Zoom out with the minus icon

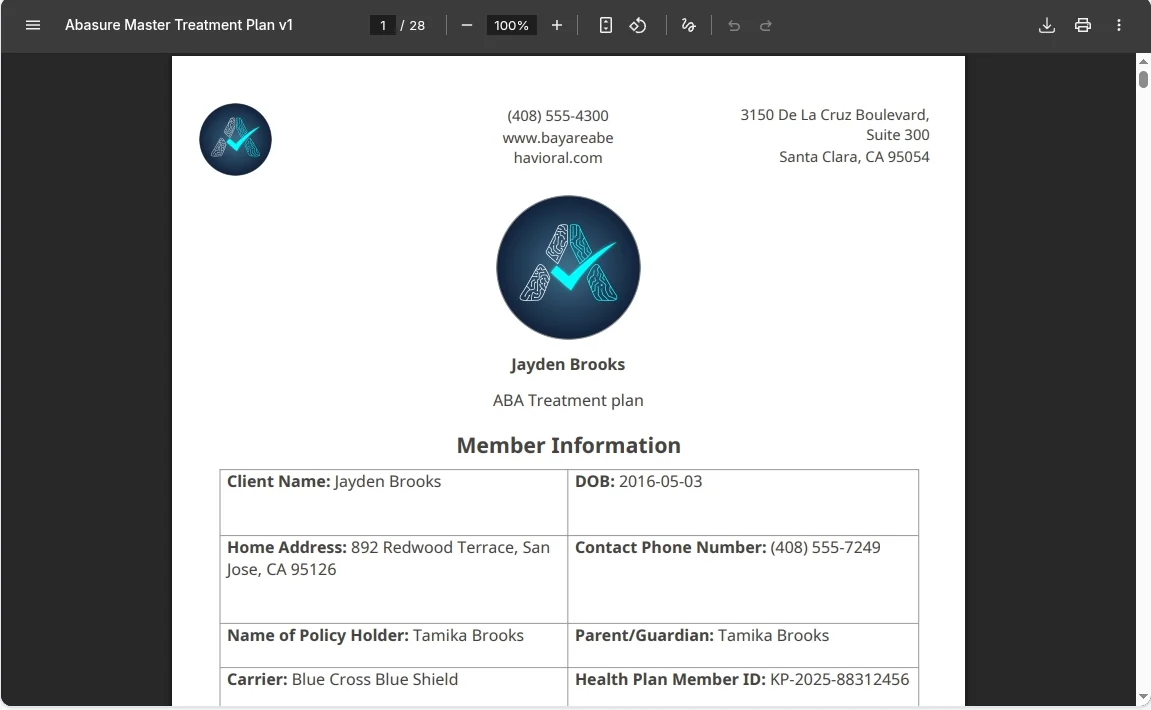click(x=467, y=25)
